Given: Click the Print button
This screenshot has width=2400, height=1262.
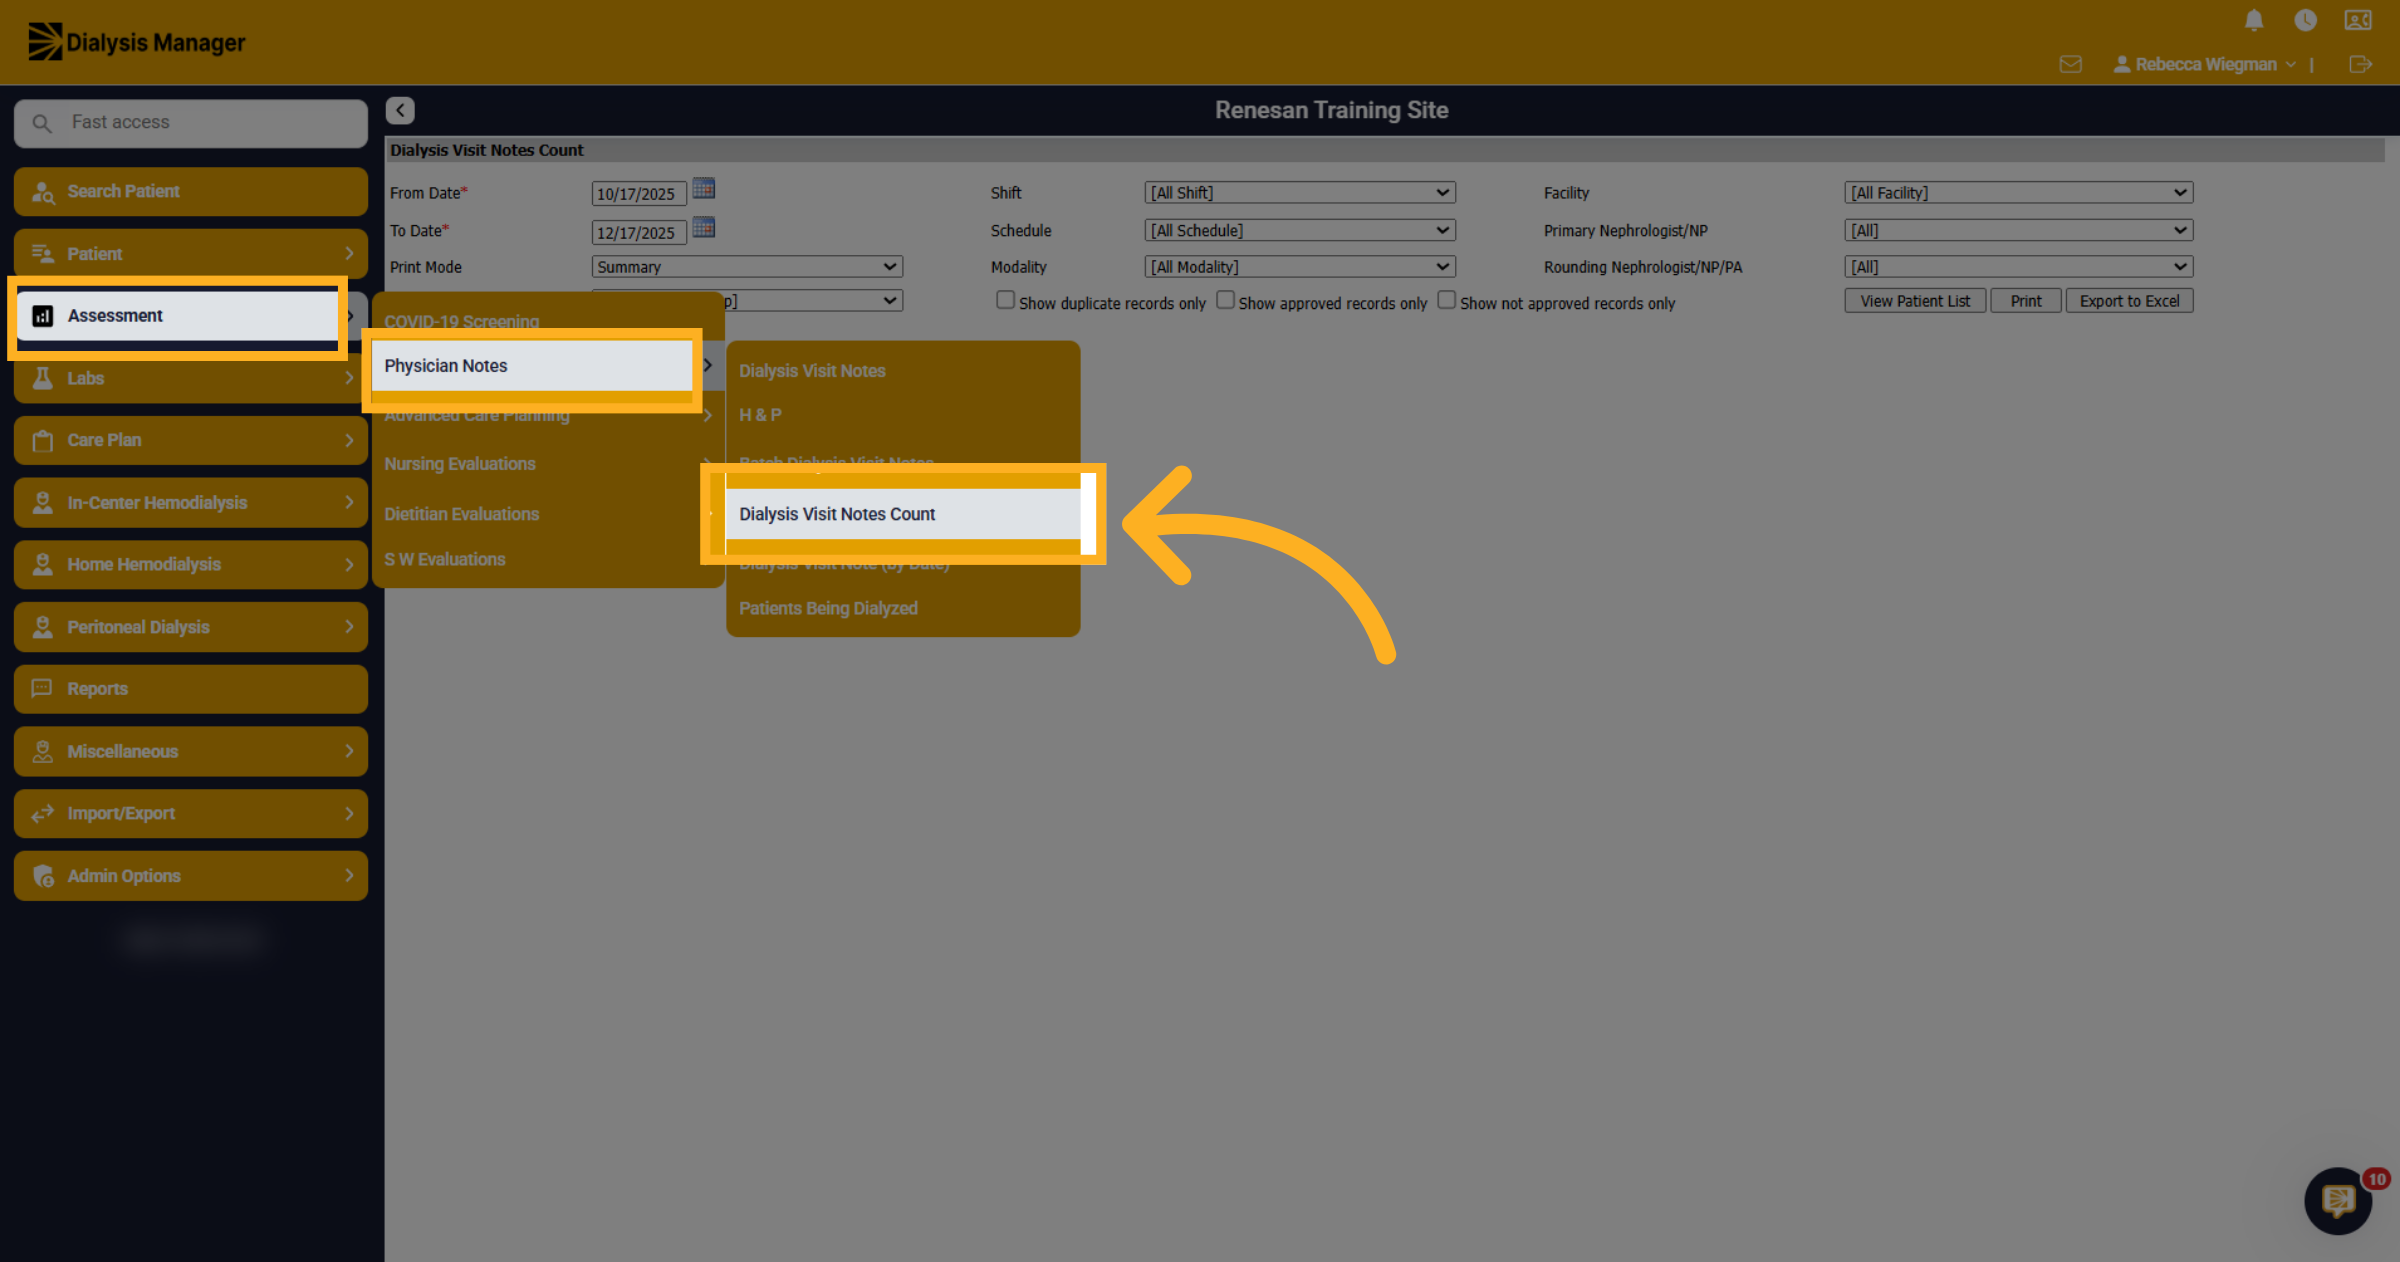Looking at the screenshot, I should (x=2026, y=301).
